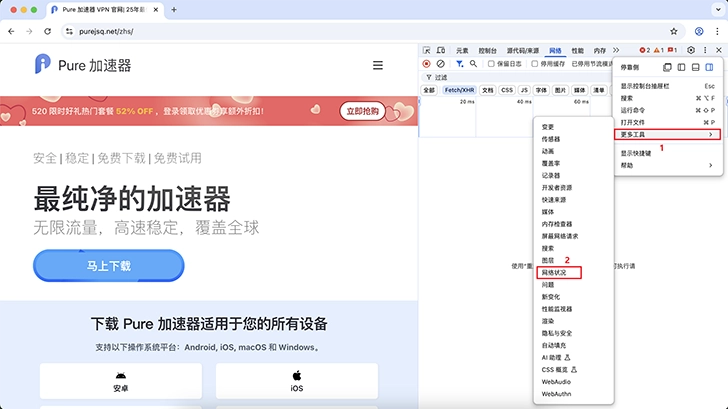Check the 停用缓存 checkbox
This screenshot has width=728, height=409.
[x=535, y=64]
